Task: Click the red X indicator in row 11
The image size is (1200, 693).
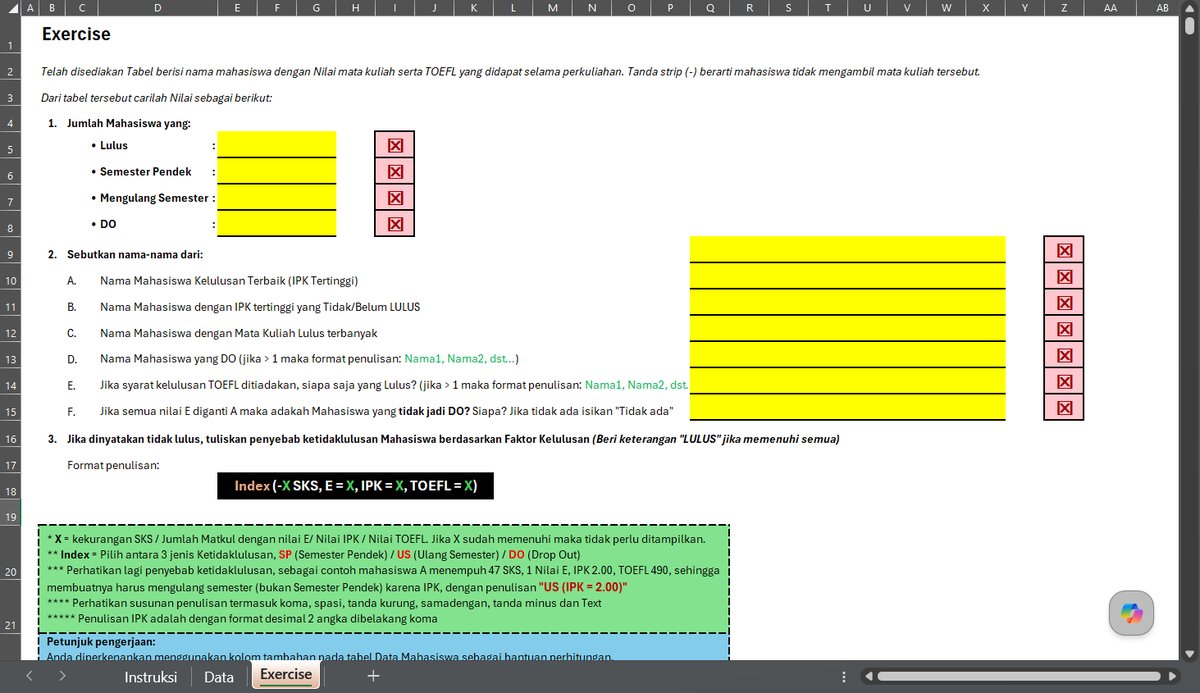Action: pyautogui.click(x=1064, y=303)
